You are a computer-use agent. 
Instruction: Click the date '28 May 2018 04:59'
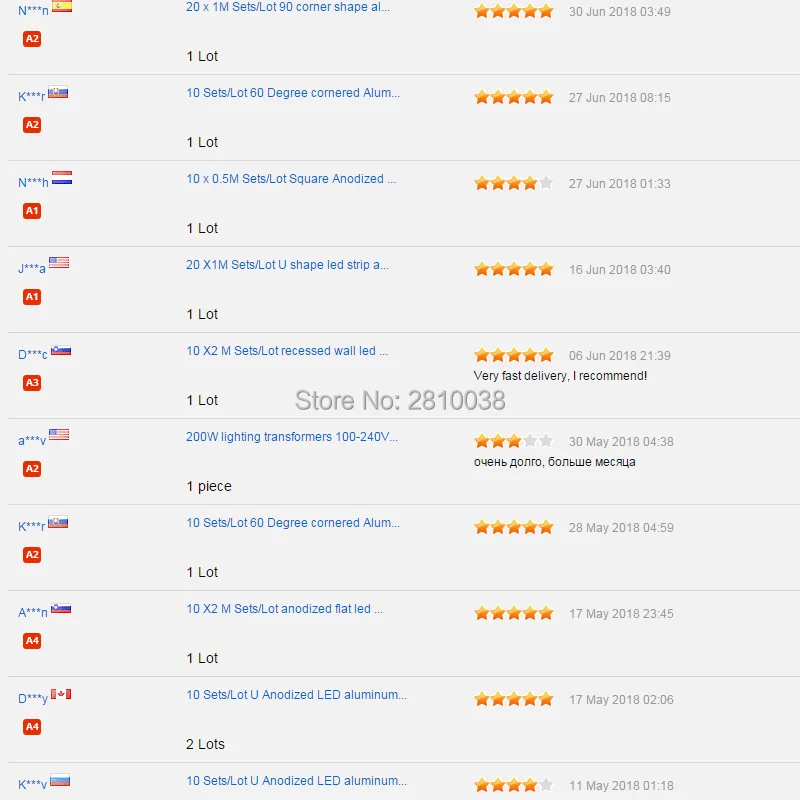621,528
